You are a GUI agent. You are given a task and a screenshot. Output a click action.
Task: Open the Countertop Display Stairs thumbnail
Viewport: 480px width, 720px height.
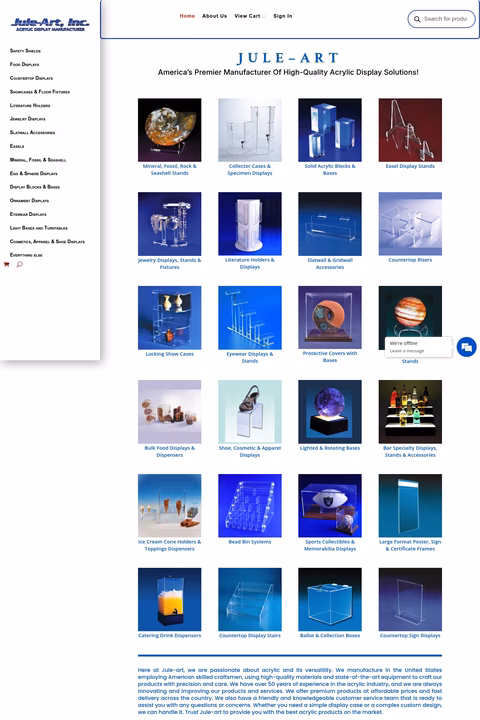250,599
